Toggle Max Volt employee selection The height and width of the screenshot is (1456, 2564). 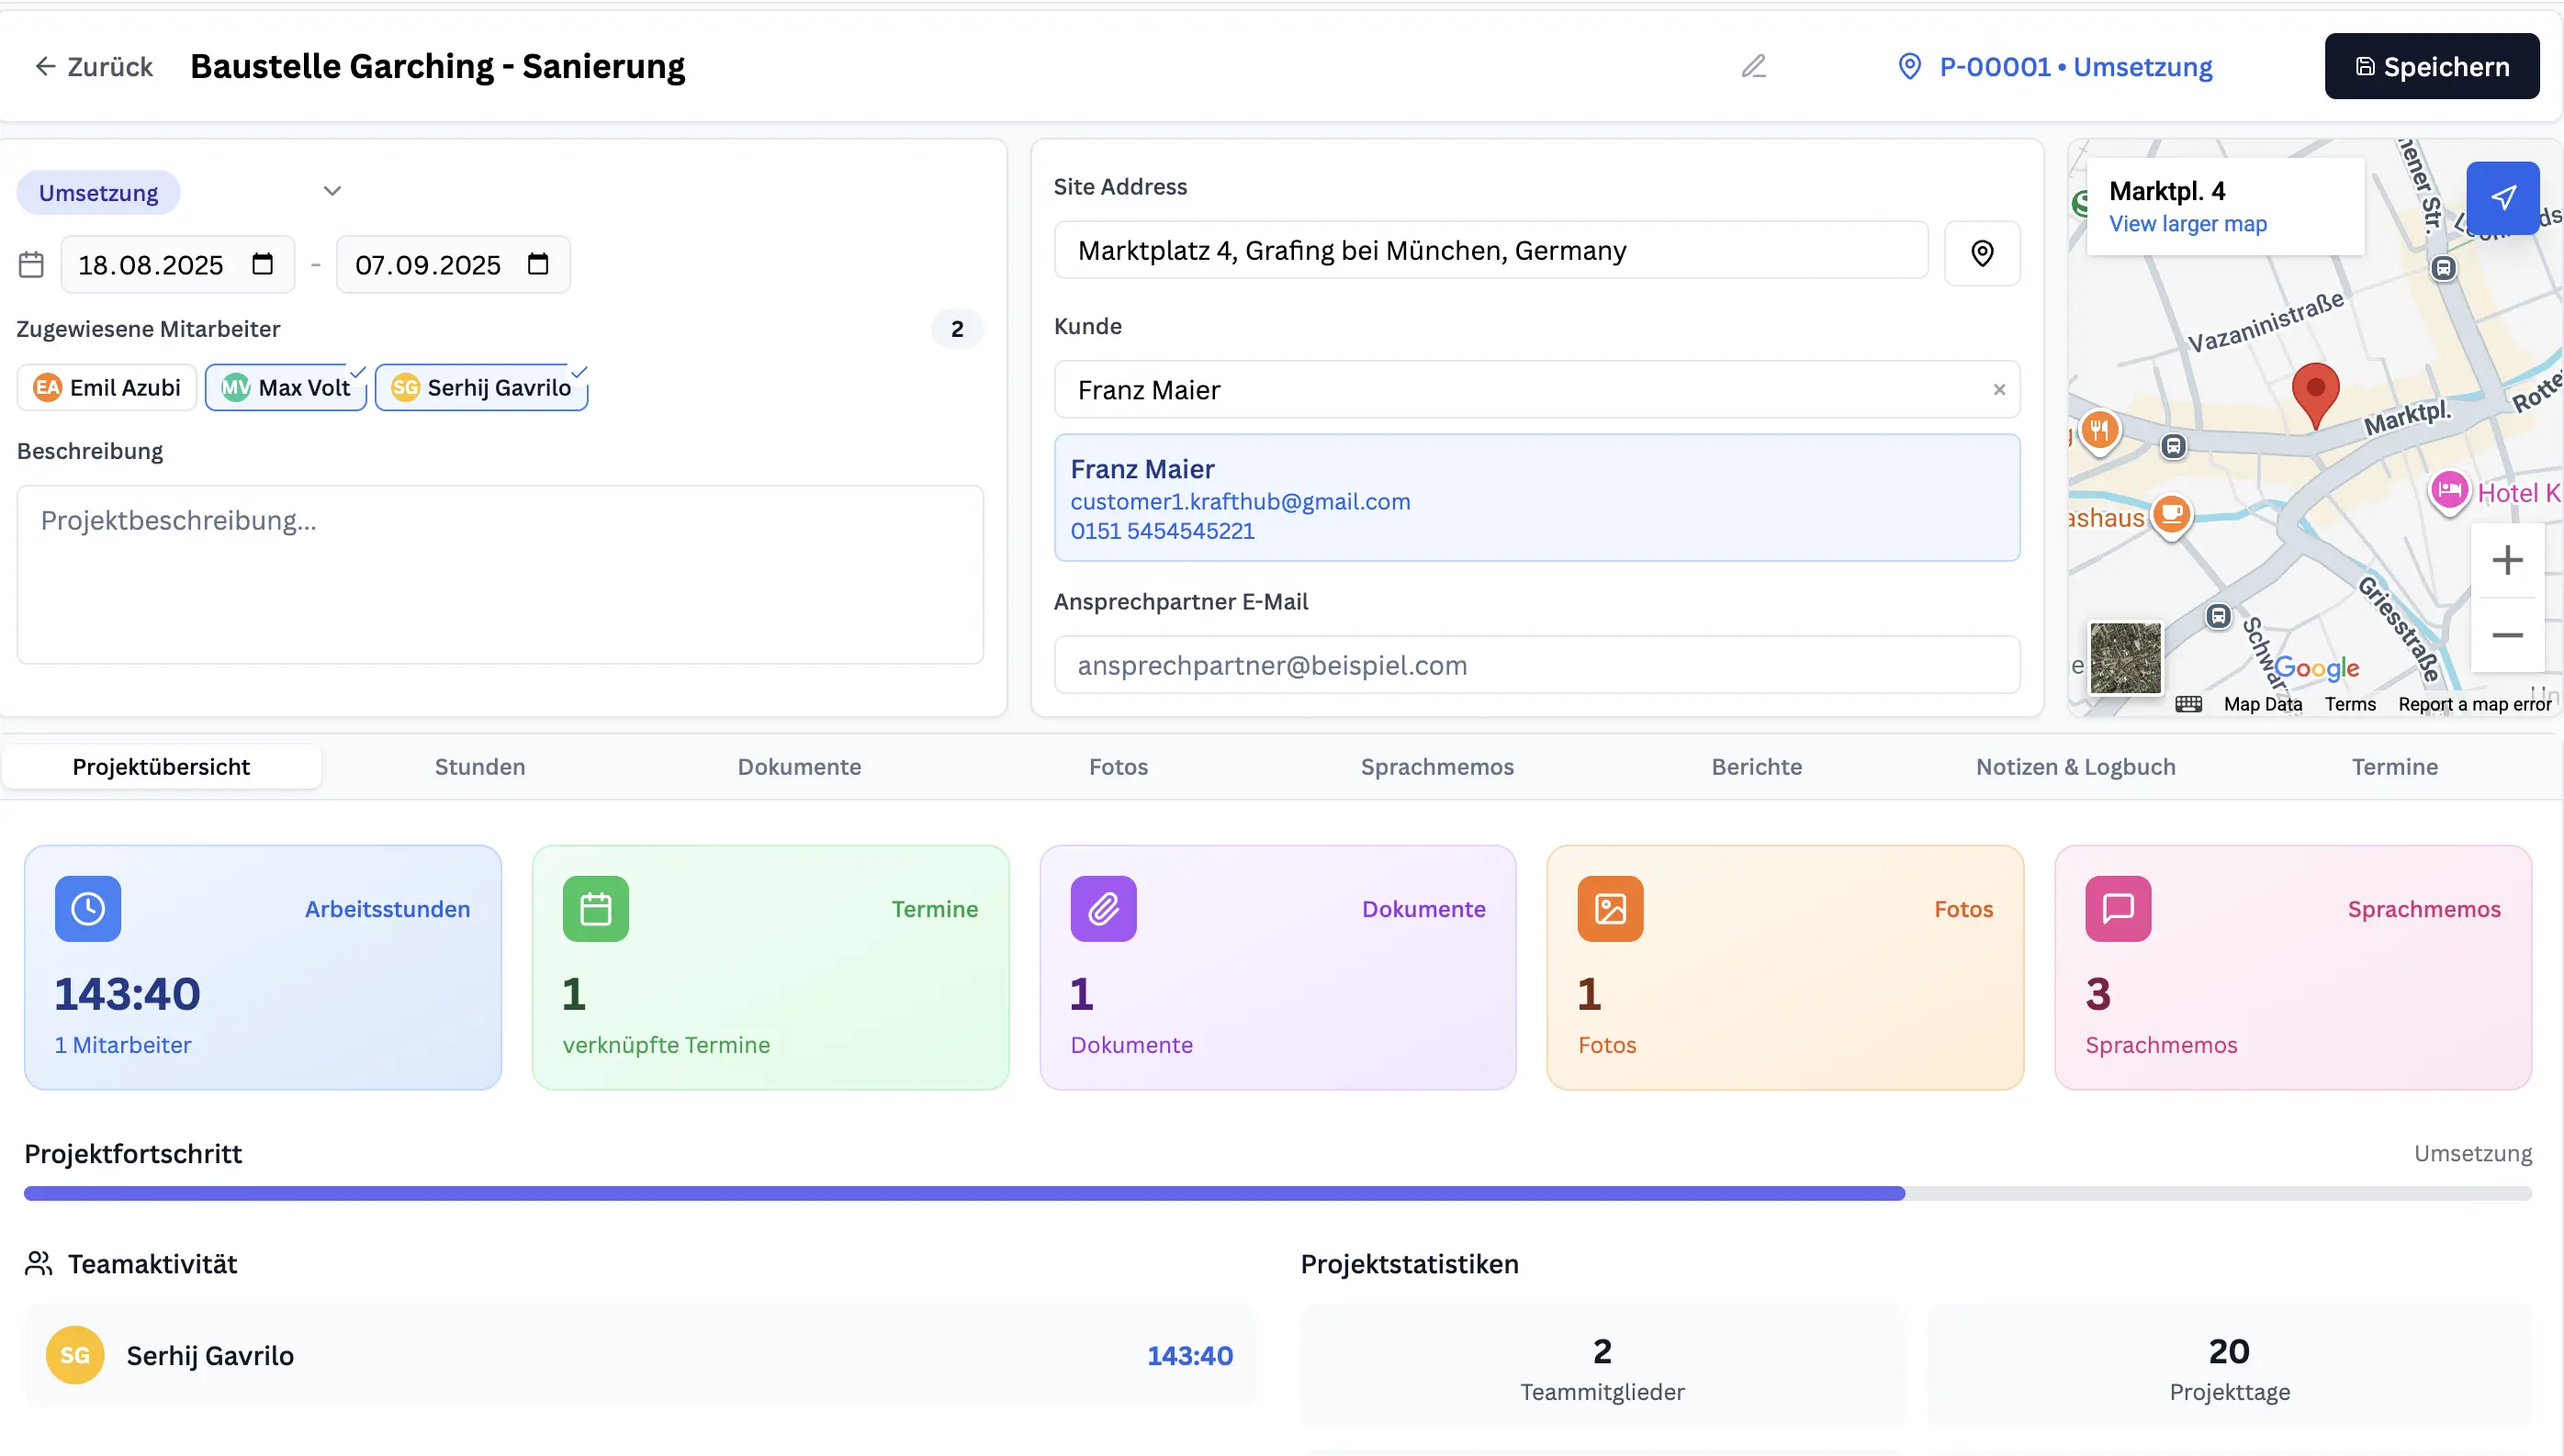pyautogui.click(x=286, y=387)
